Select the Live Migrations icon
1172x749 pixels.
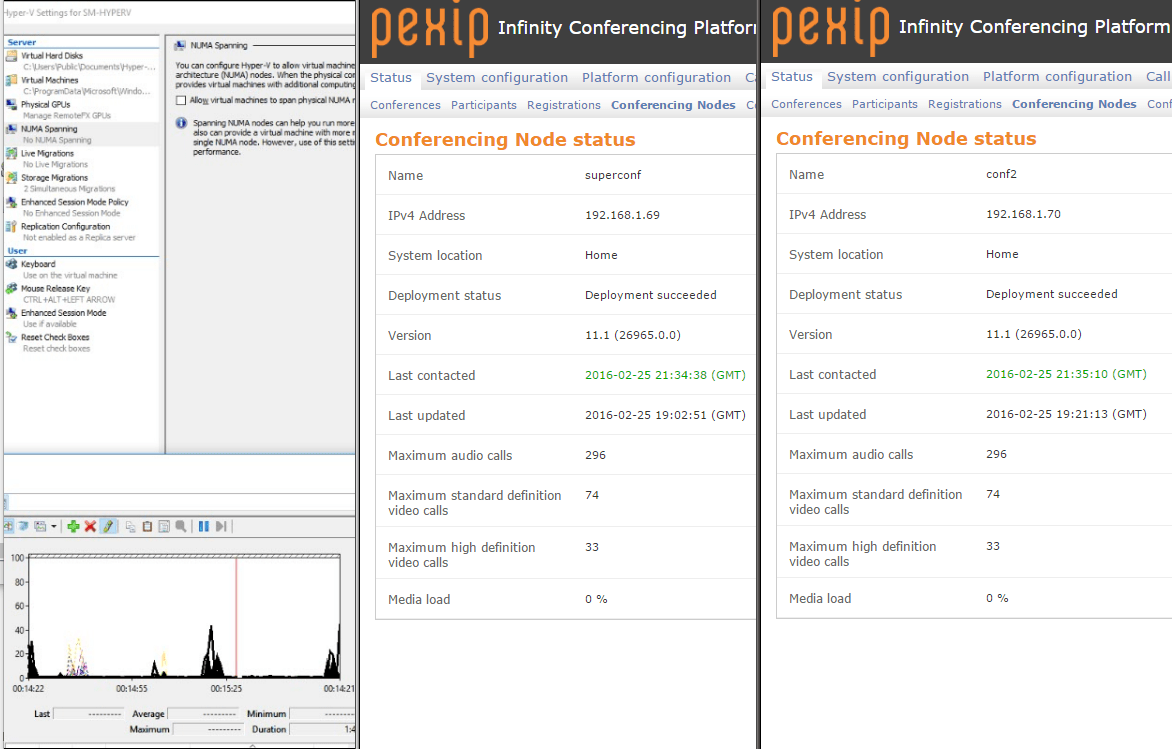click(11, 153)
